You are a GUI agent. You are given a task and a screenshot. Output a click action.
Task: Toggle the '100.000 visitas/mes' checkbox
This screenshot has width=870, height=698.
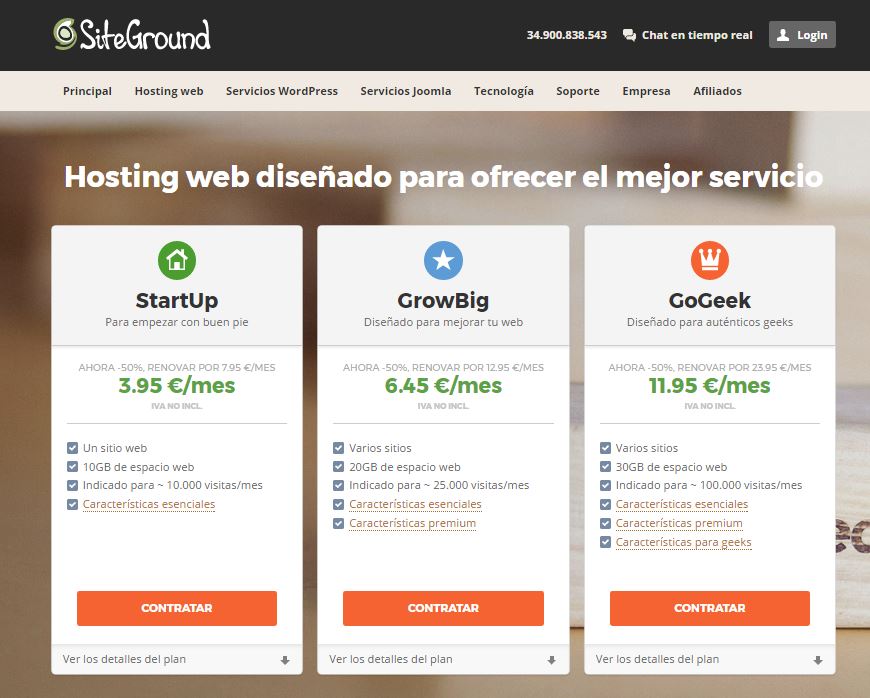click(605, 485)
